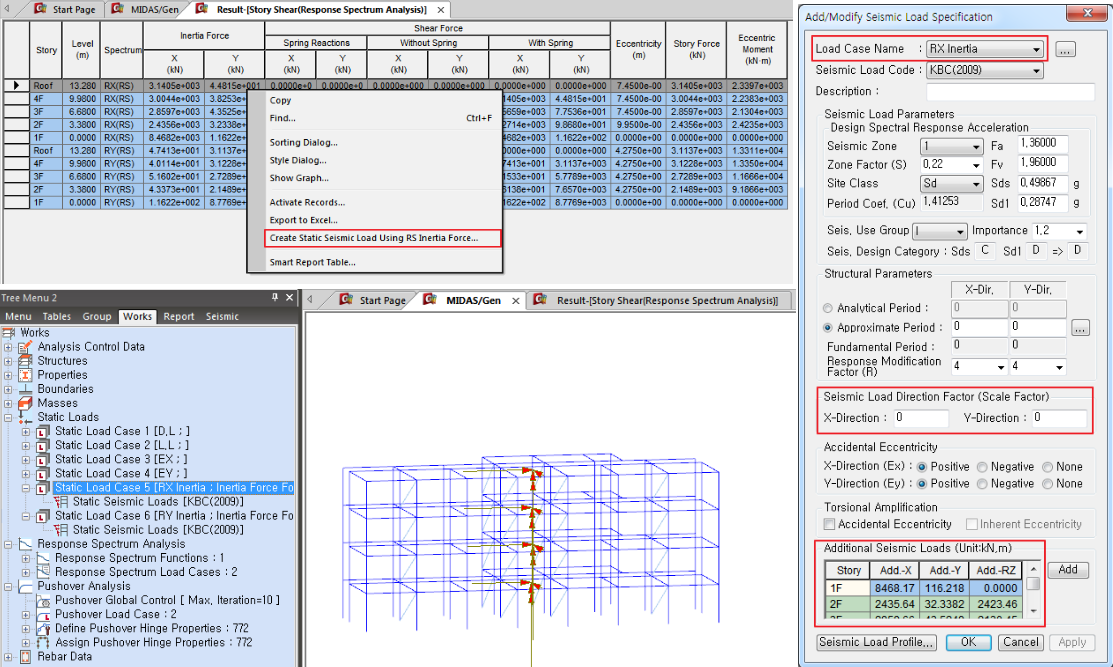The height and width of the screenshot is (667, 1113).
Task: Choose Positive for X-Direction (Ex) eccentricity
Action: click(921, 467)
